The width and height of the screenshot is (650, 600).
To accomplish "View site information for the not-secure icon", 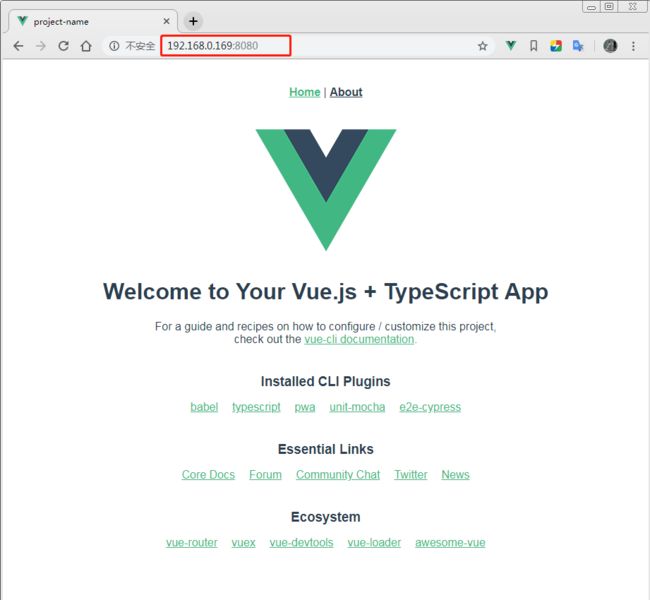I will click(x=114, y=46).
